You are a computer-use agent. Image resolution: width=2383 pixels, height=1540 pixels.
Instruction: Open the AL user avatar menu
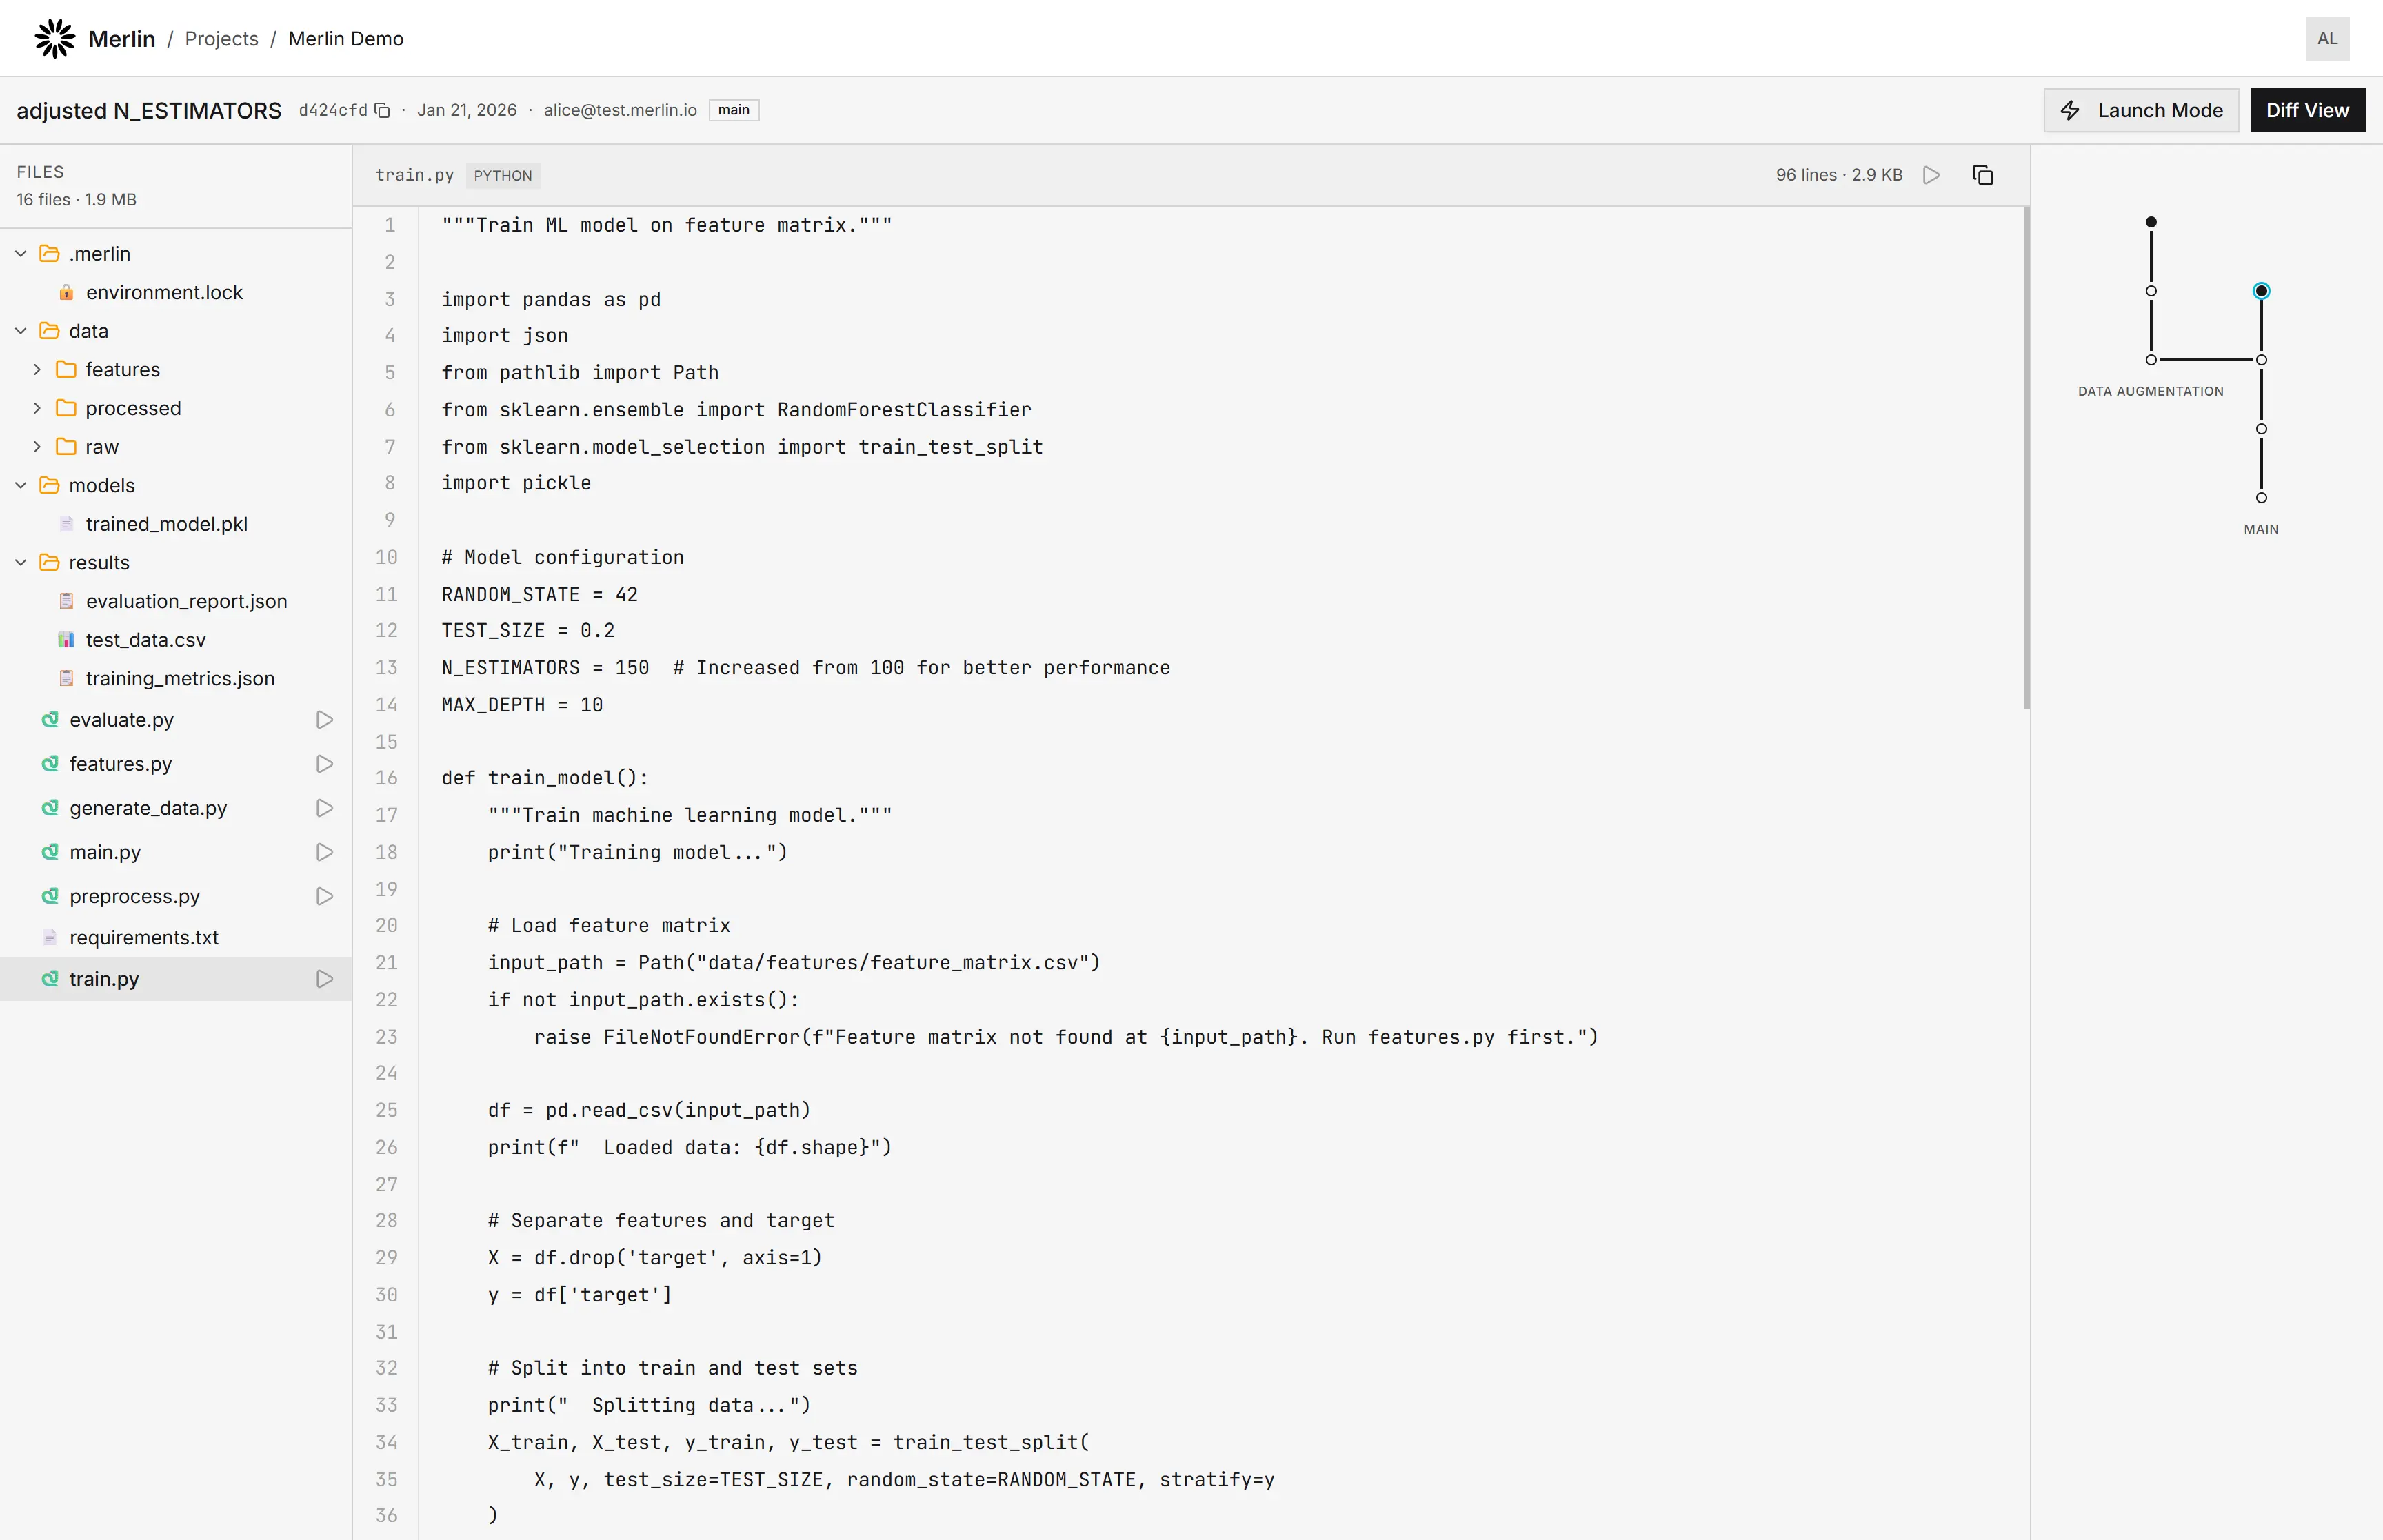click(x=2327, y=38)
